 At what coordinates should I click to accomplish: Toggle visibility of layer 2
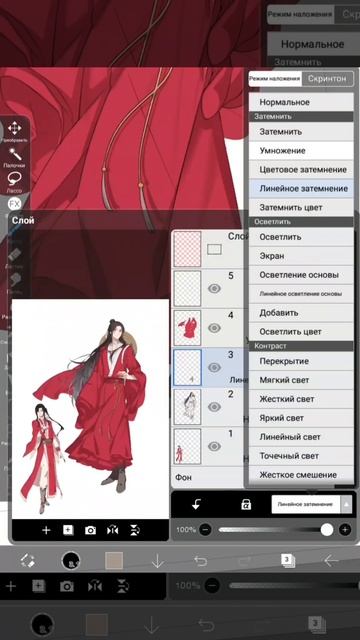[x=214, y=407]
